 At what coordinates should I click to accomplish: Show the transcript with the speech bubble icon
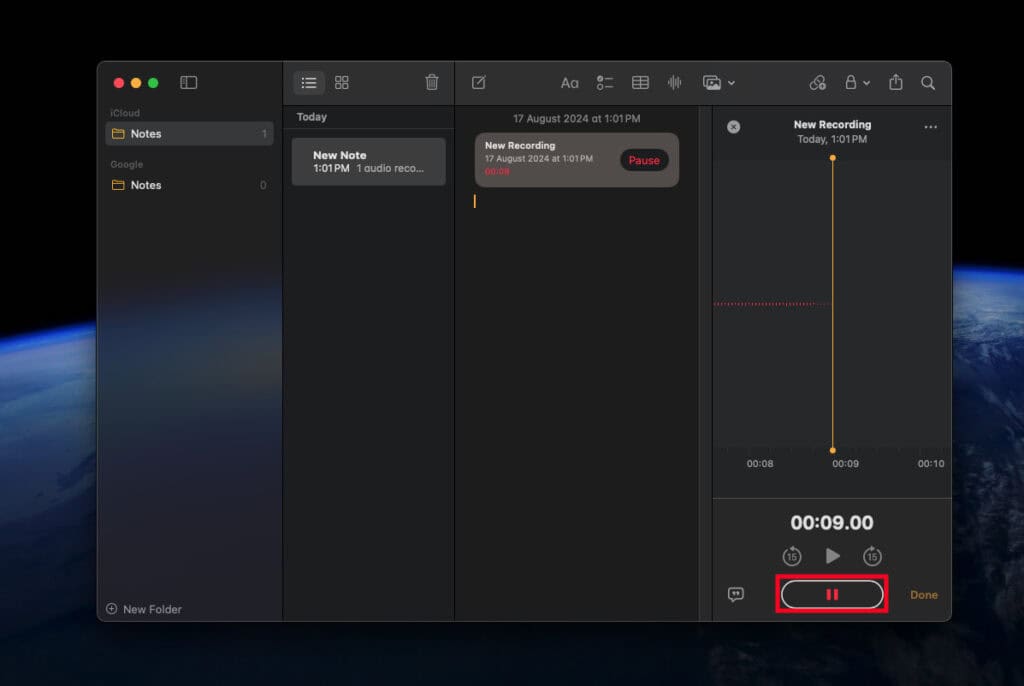tap(737, 594)
